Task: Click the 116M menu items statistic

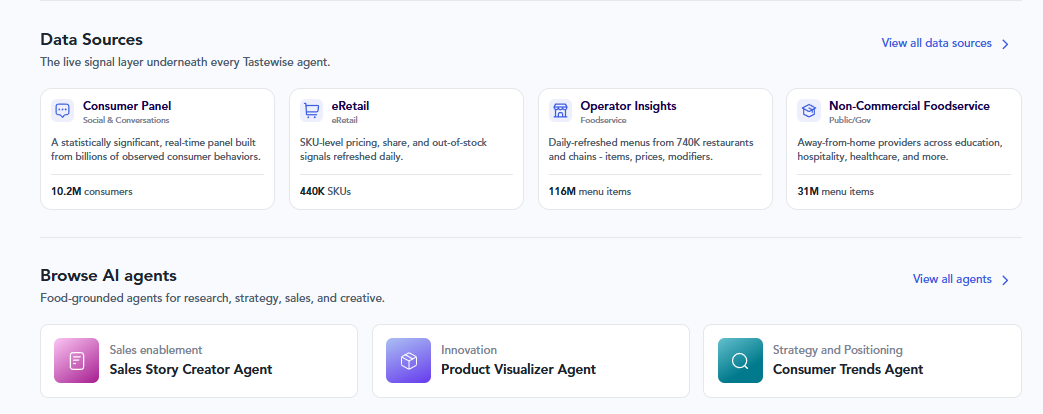Action: (590, 191)
